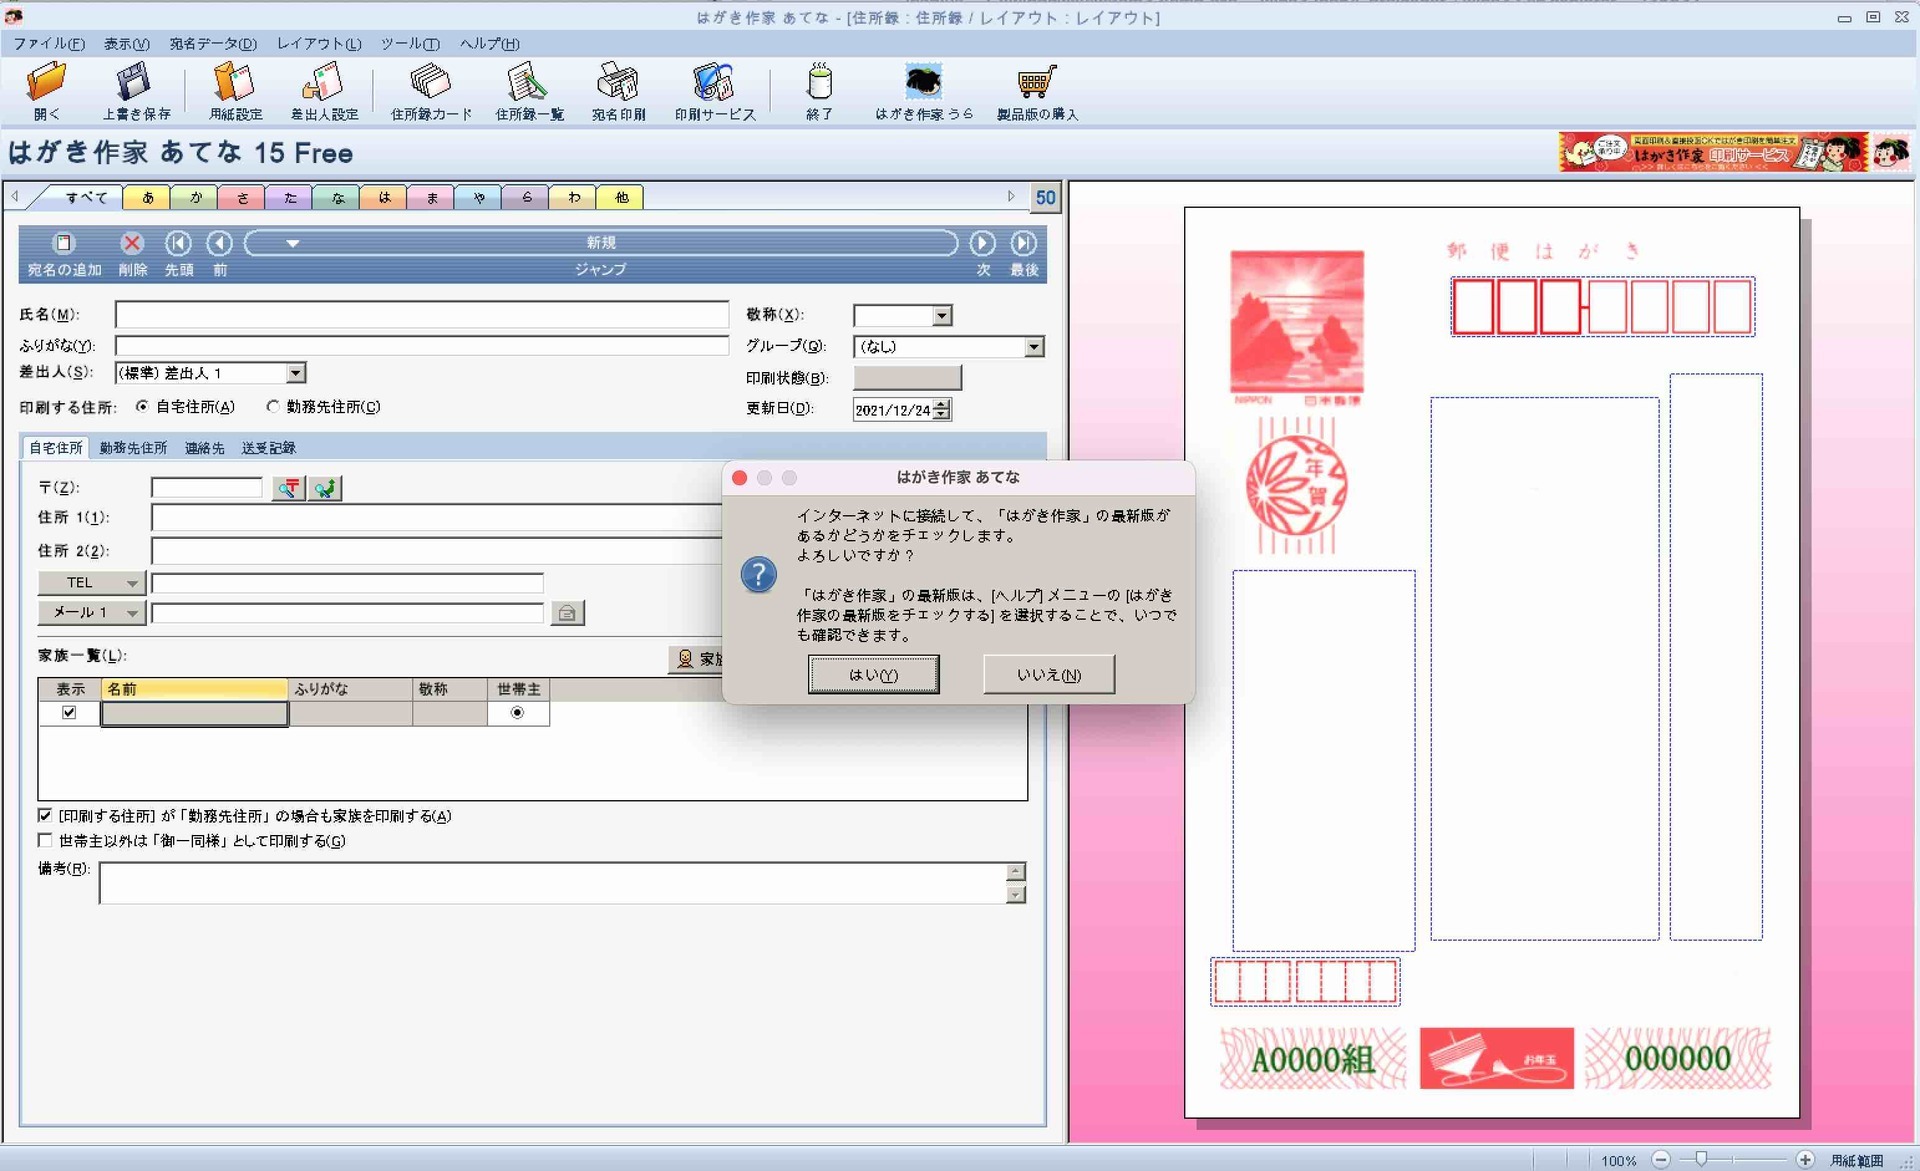Open the TEL type dropdown

pyautogui.click(x=91, y=583)
